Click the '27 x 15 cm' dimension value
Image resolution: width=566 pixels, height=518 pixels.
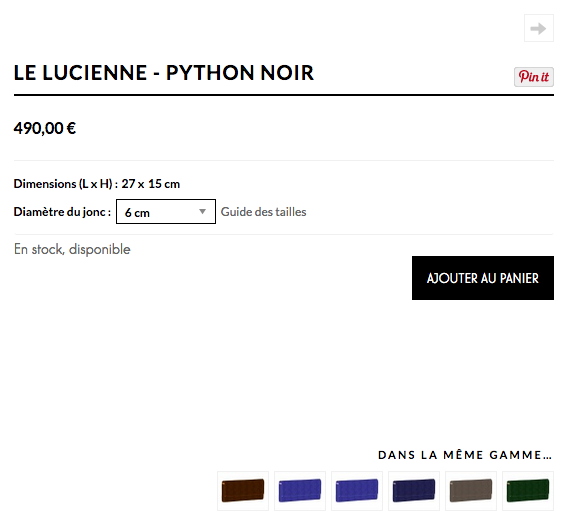pos(151,184)
